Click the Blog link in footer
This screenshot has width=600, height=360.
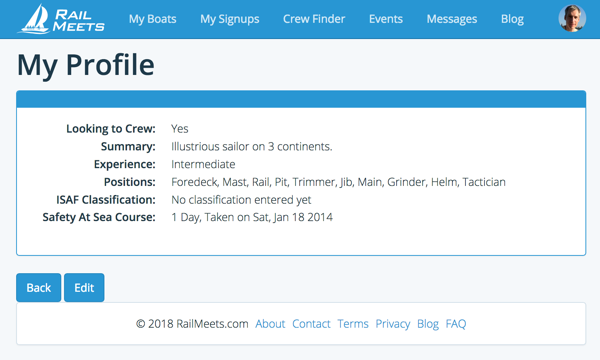428,324
